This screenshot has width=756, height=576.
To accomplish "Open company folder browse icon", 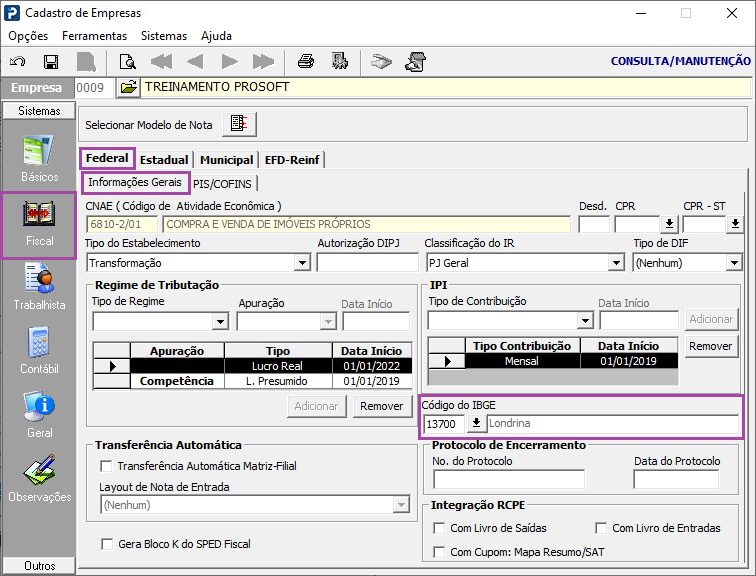I will (128, 88).
